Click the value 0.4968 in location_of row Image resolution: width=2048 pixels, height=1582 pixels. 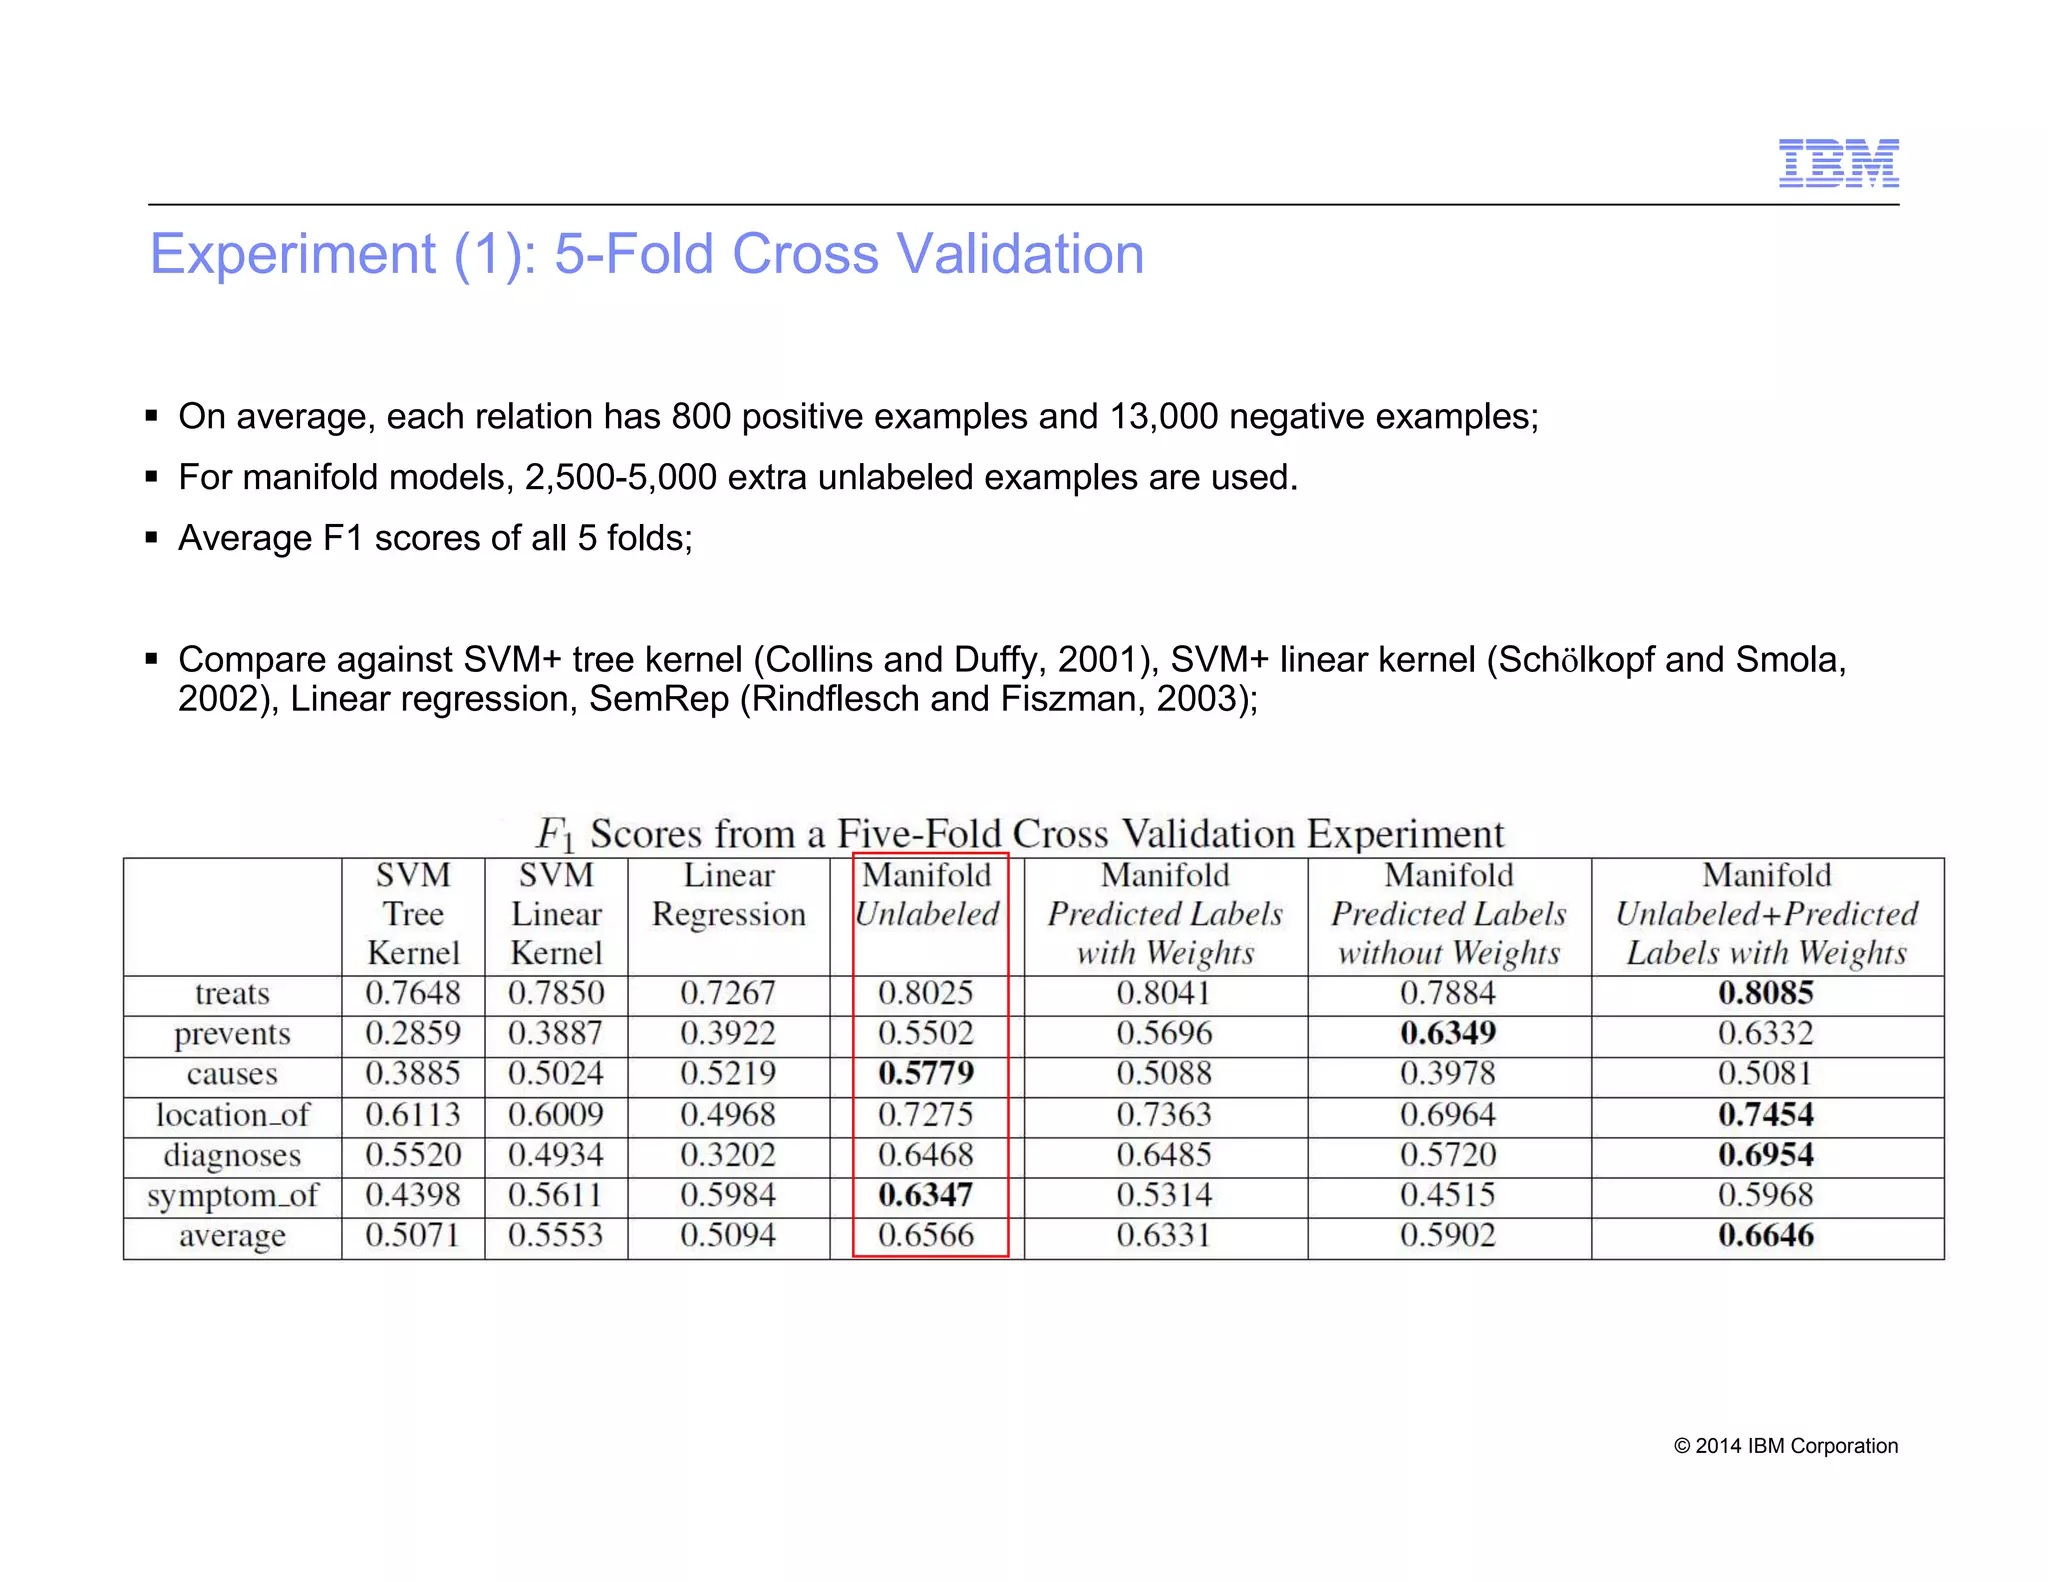(x=728, y=1114)
